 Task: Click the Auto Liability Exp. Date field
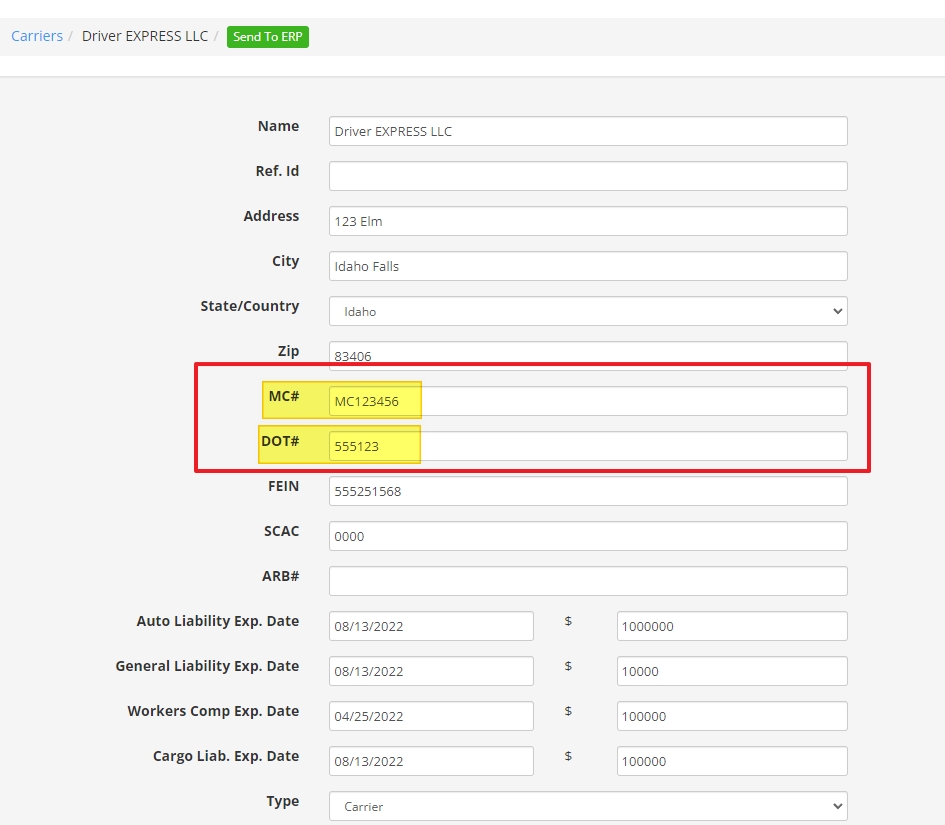[x=431, y=626]
